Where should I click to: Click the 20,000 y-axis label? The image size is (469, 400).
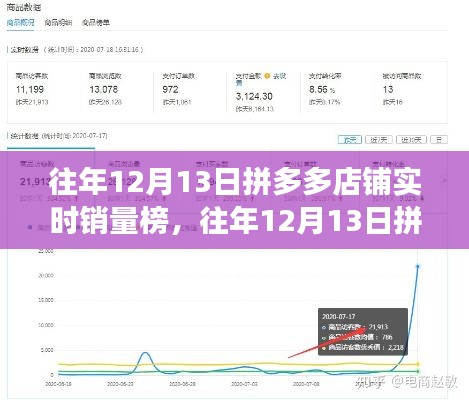[x=46, y=276]
